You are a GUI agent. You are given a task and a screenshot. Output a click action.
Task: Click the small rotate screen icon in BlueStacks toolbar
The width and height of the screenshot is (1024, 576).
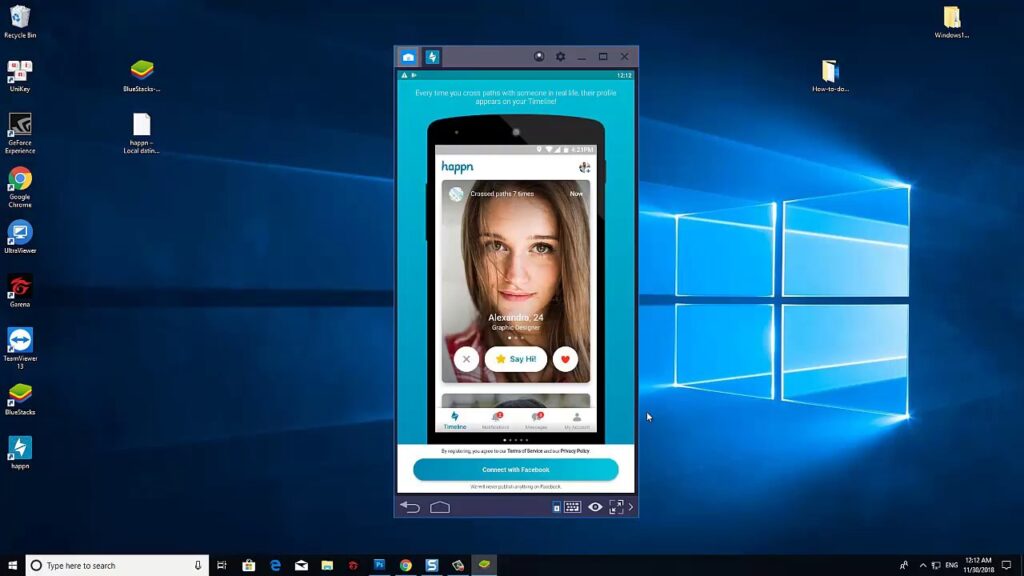[x=556, y=507]
